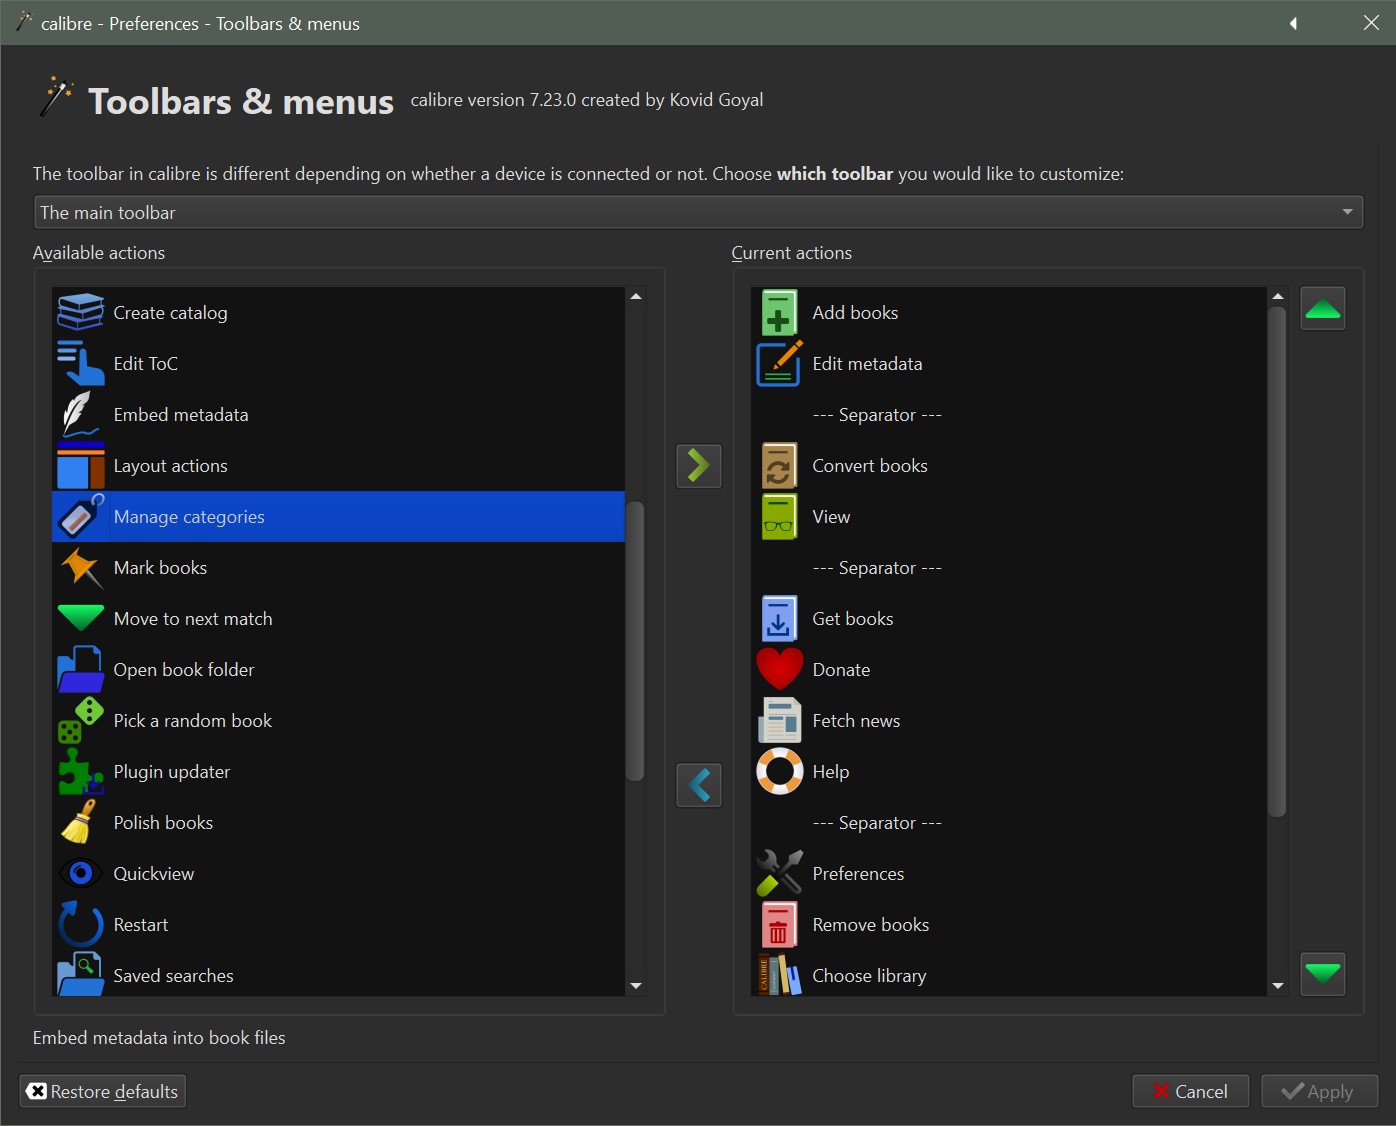The height and width of the screenshot is (1126, 1396).
Task: Select 'Remove books' text label
Action: point(870,925)
